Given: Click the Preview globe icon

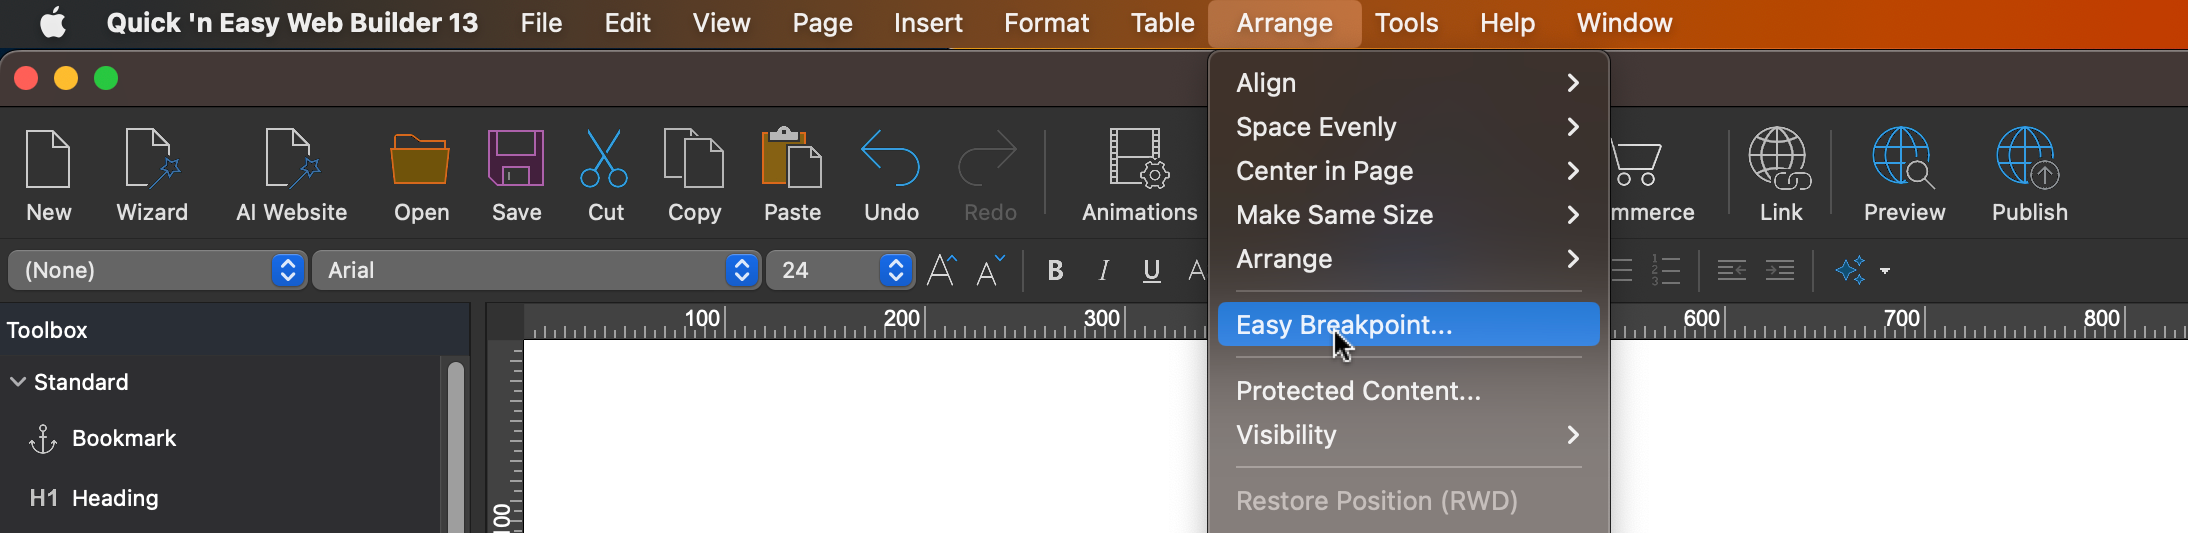Looking at the screenshot, I should coord(1903,160).
